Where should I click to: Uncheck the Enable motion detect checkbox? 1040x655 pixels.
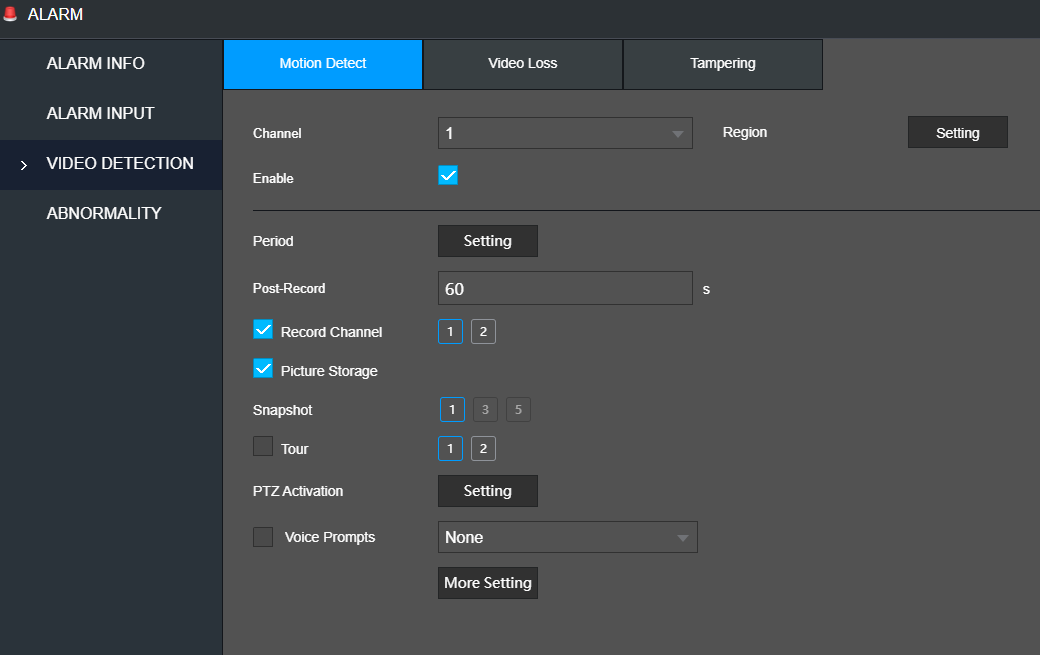tap(448, 176)
